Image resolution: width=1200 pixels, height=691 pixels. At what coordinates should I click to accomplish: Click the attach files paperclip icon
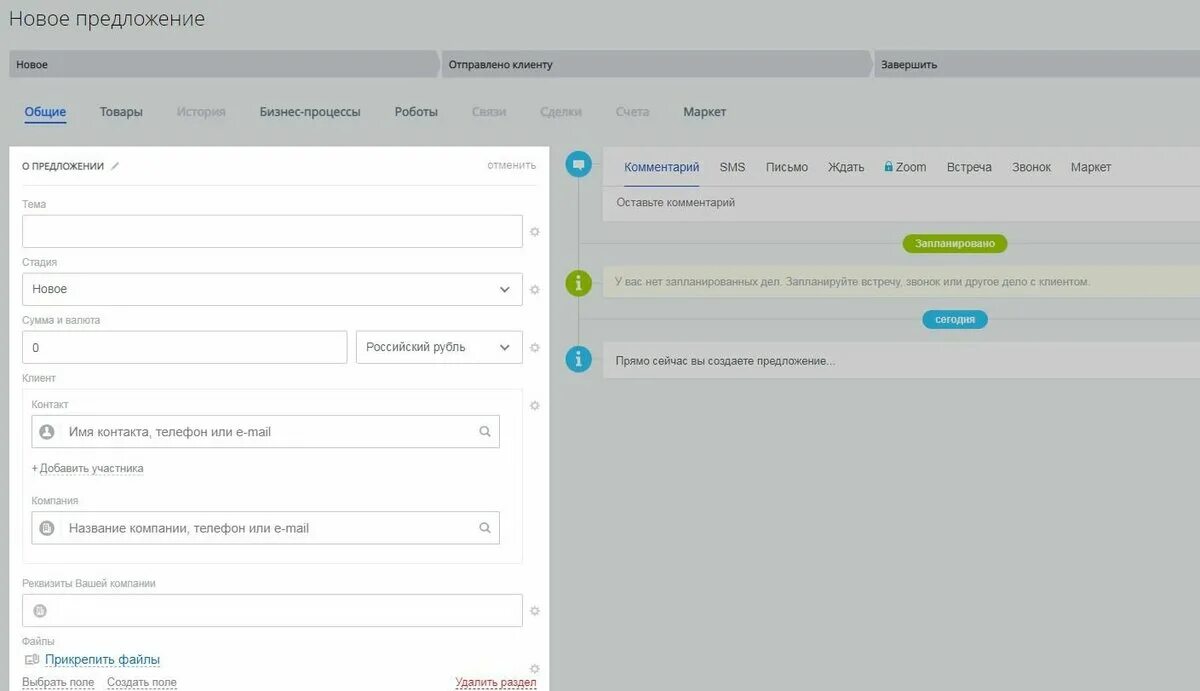[x=31, y=660]
